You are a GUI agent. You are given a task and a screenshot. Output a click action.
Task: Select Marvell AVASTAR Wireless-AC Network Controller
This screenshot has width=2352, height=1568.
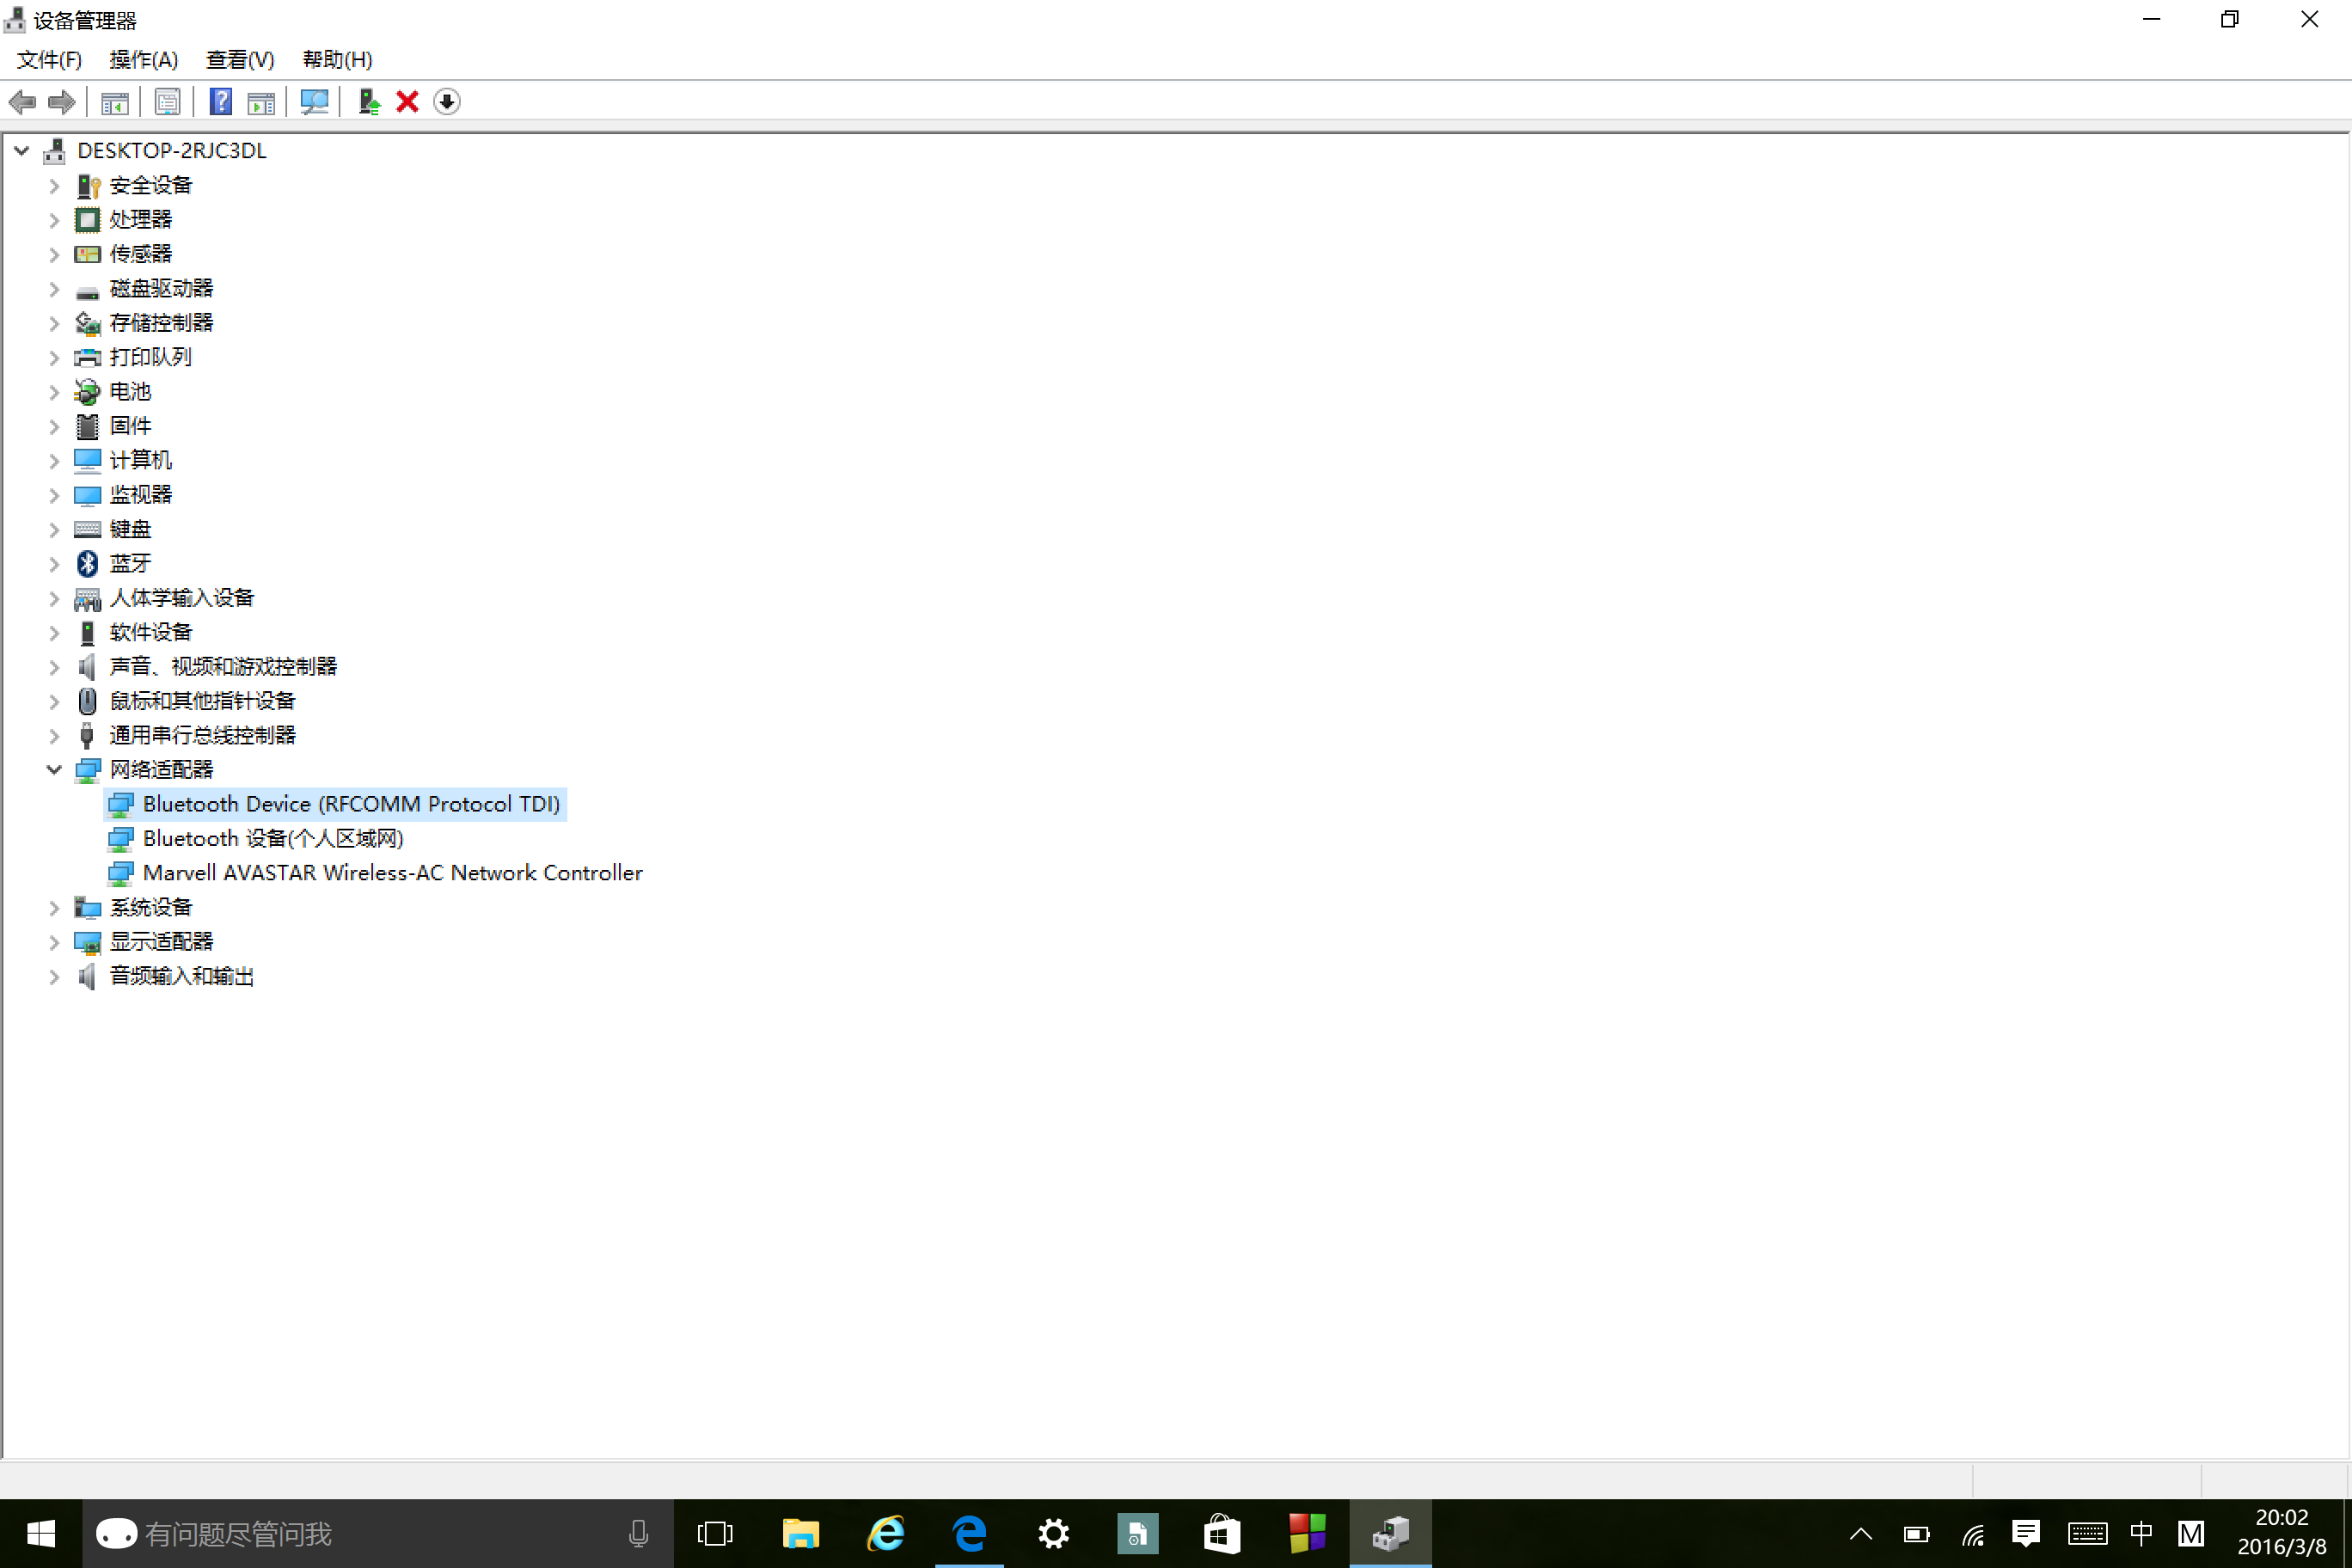click(392, 873)
